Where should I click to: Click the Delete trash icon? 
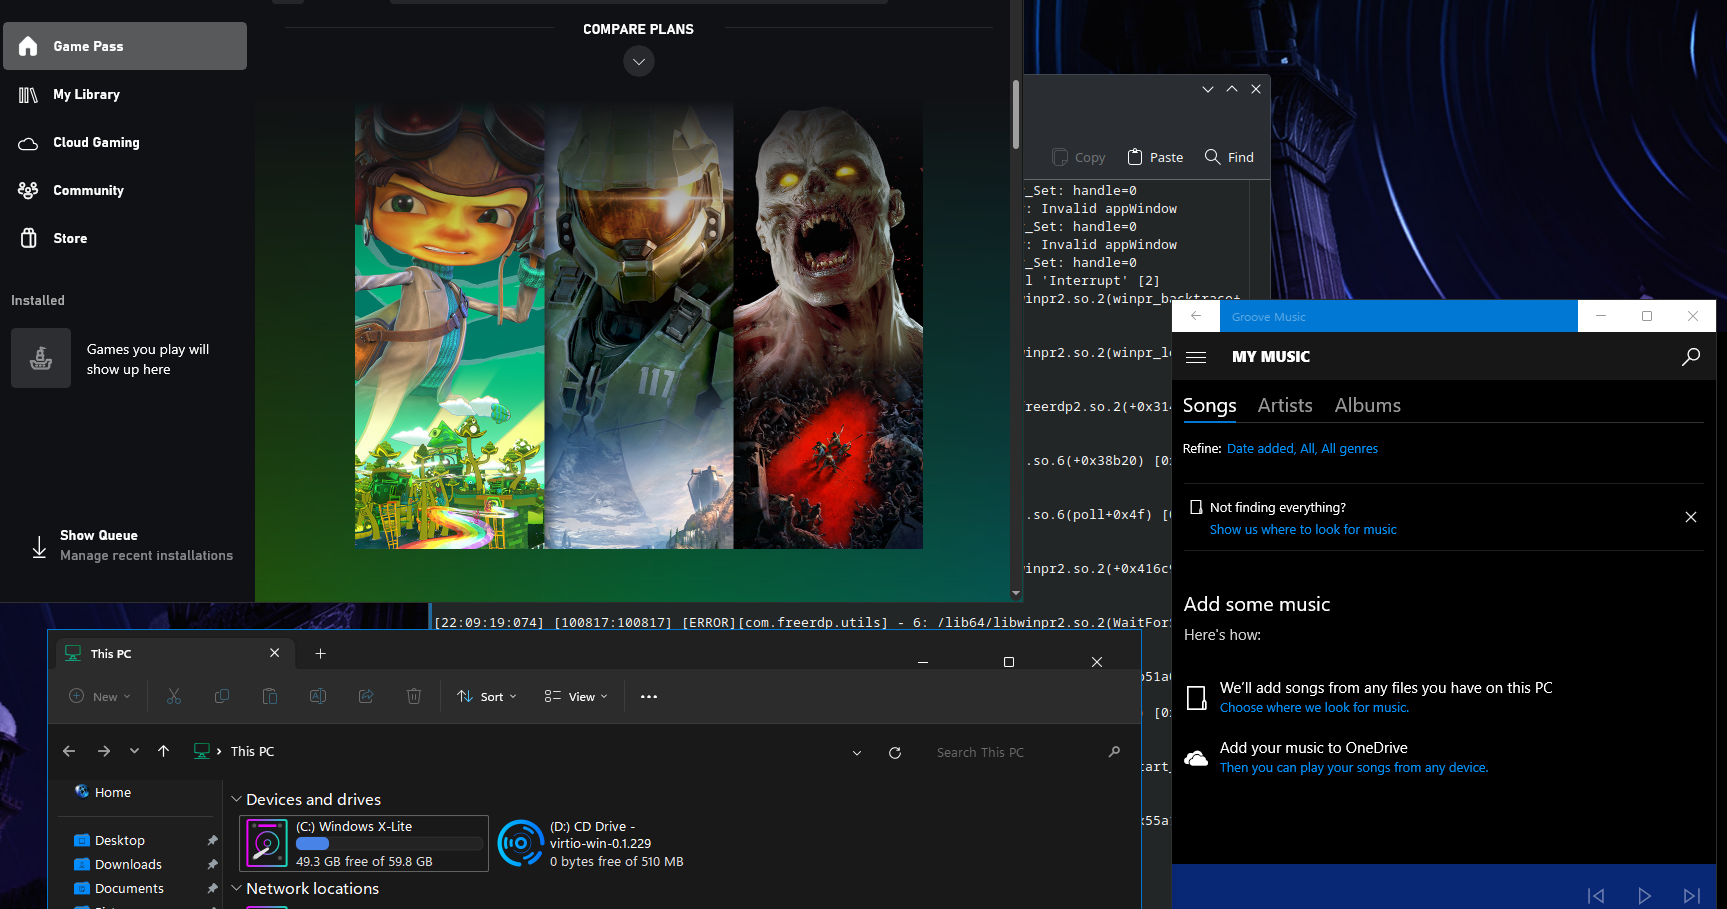(414, 696)
